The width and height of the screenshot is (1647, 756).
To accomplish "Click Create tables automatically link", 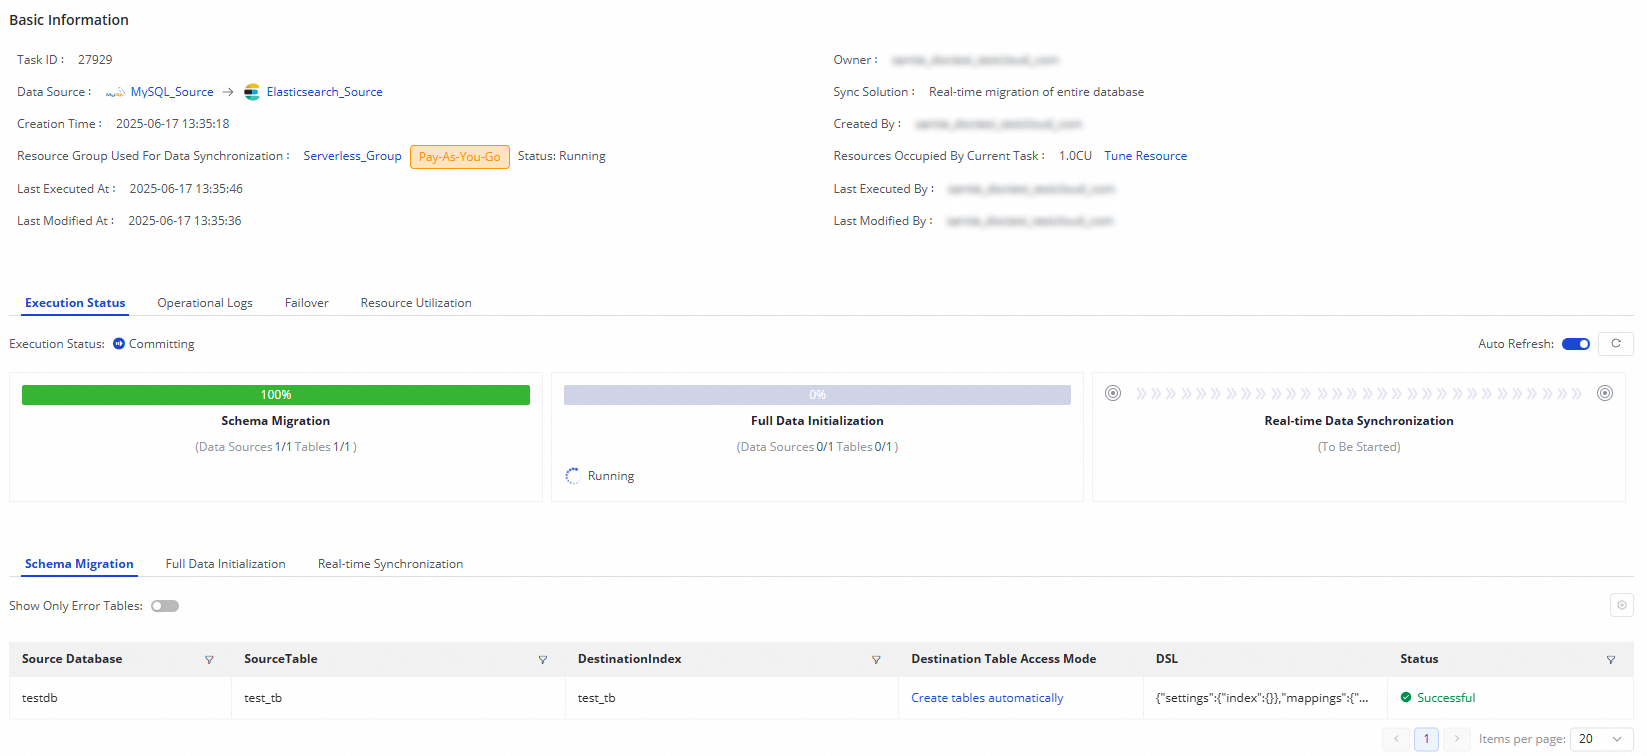I will click(x=987, y=698).
